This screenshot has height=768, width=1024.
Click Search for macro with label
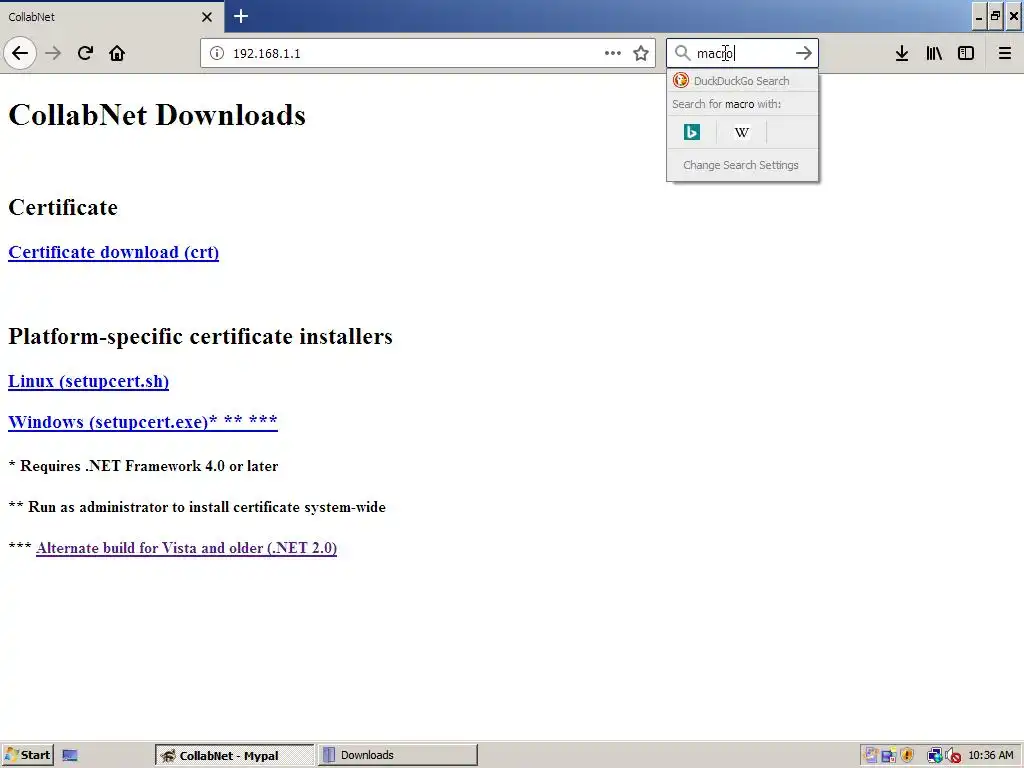(x=726, y=104)
